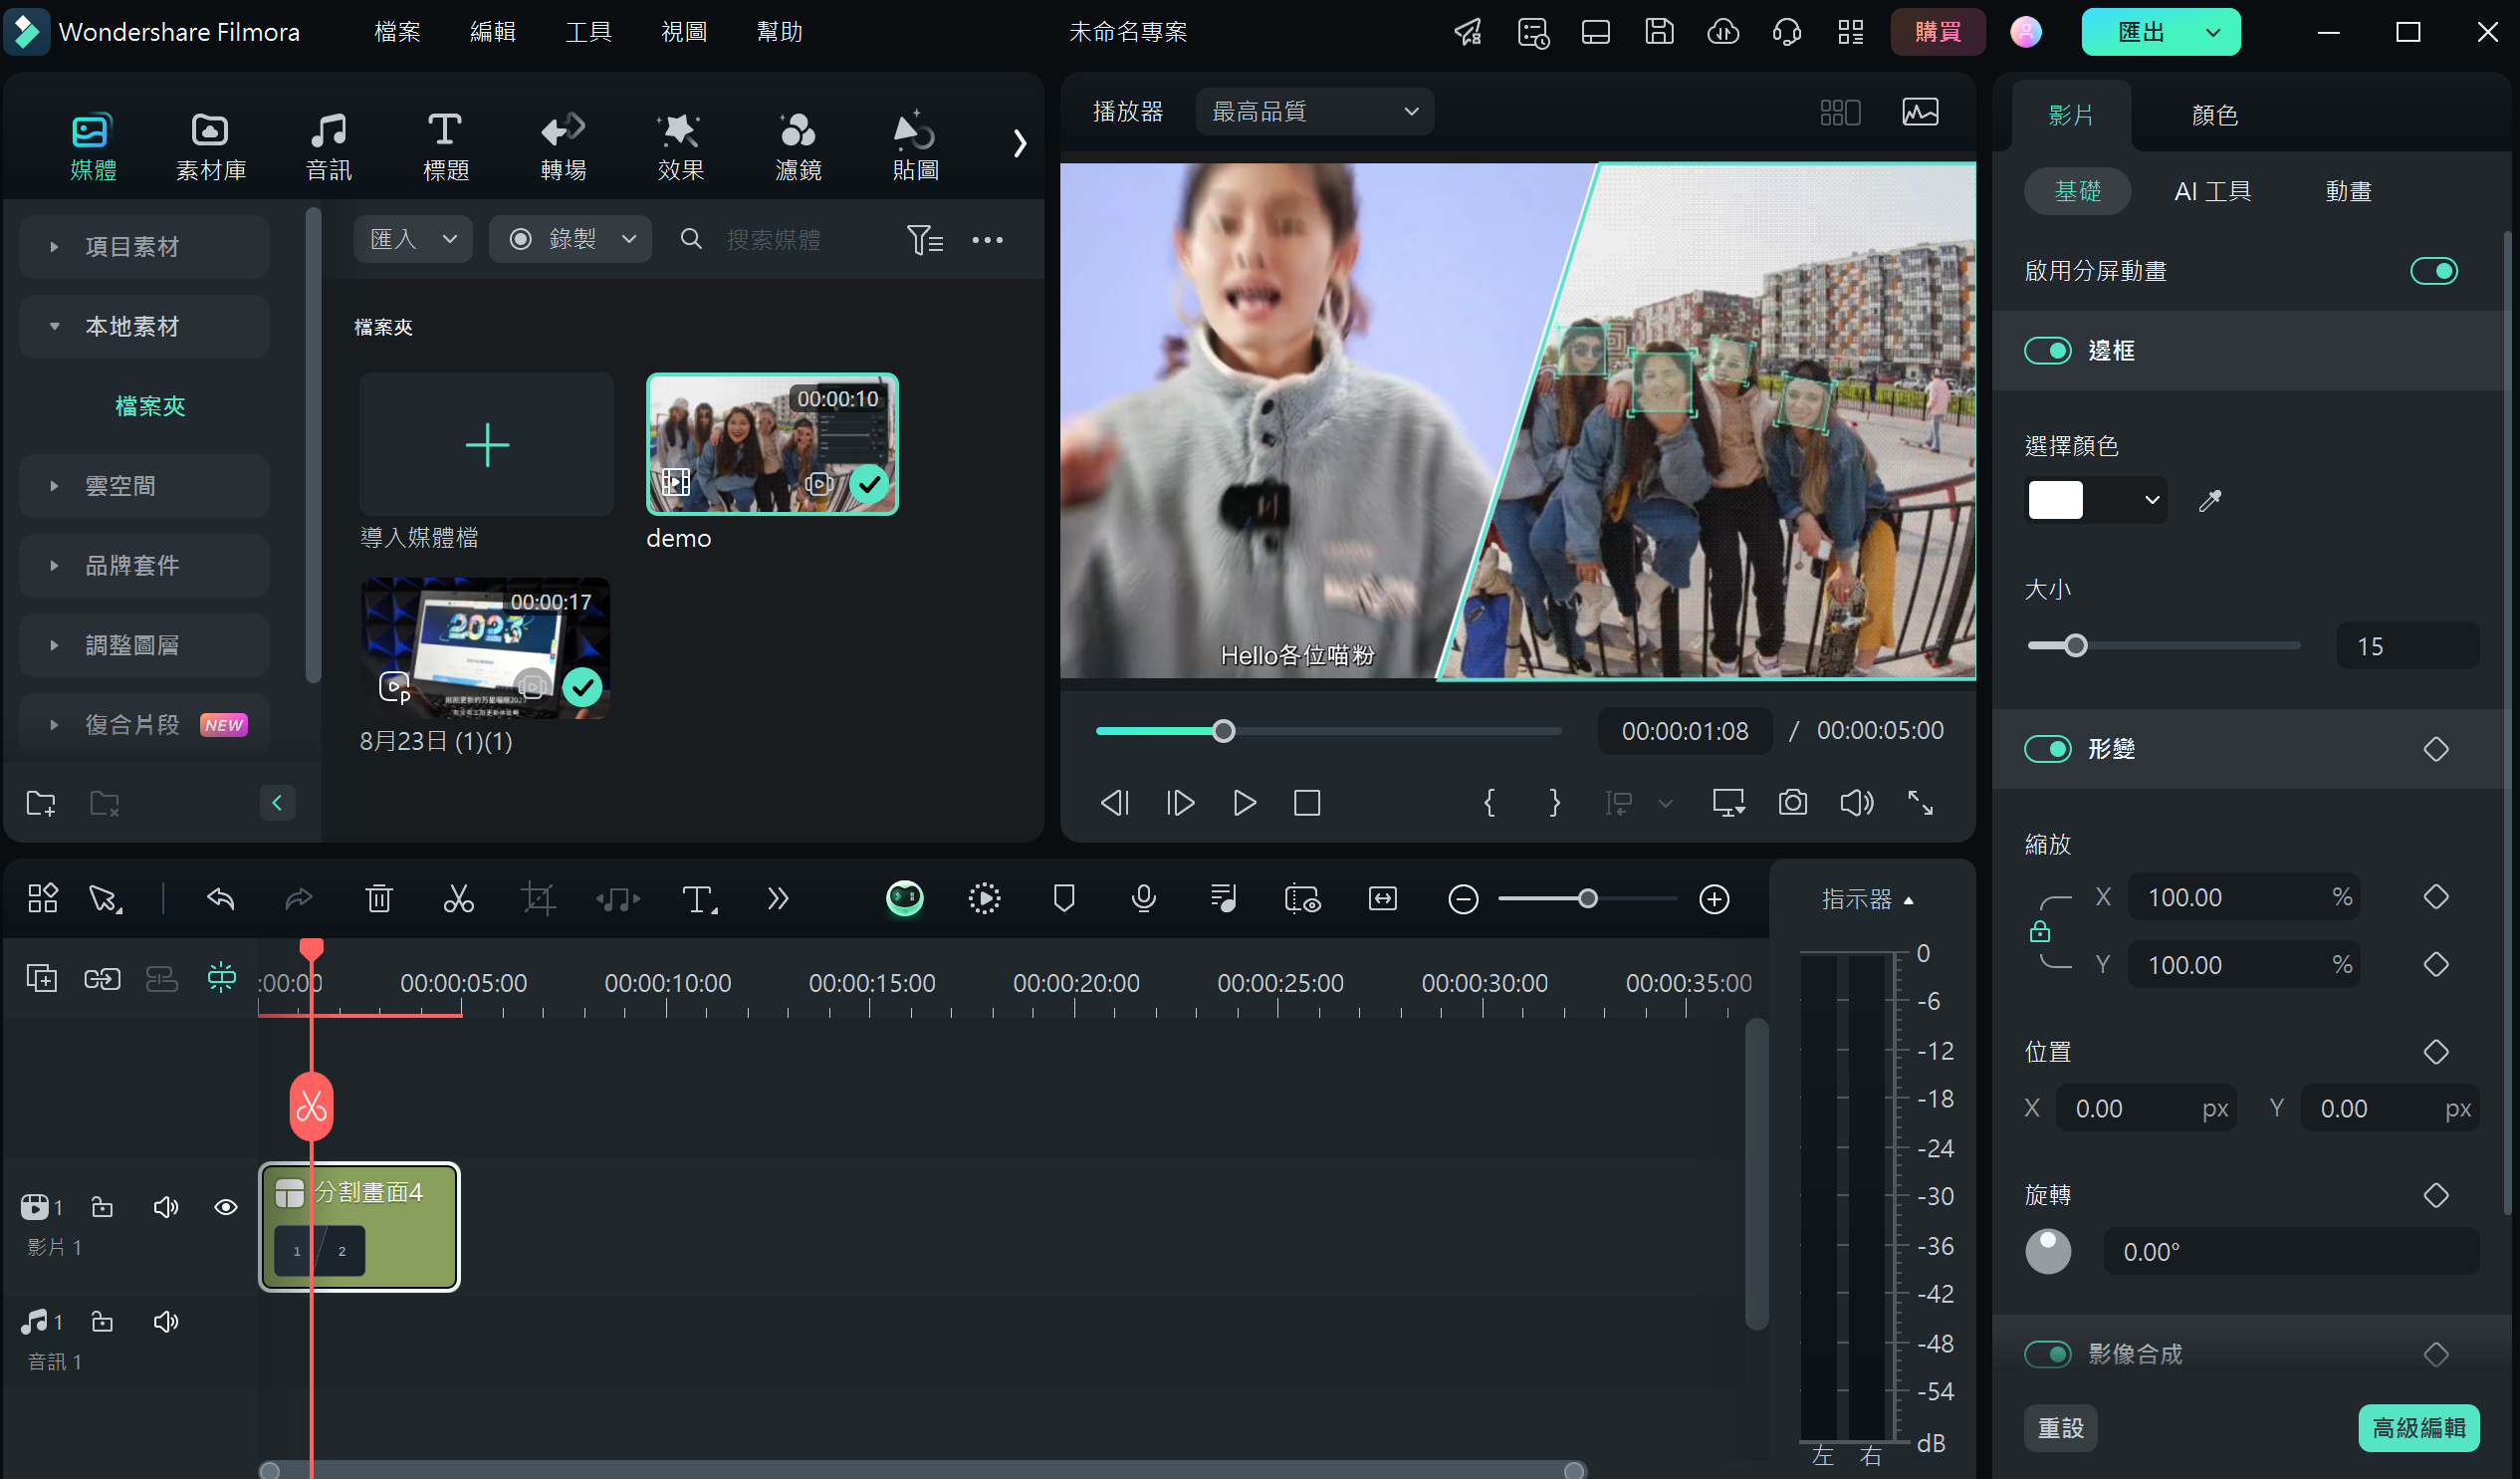The height and width of the screenshot is (1479, 2520).
Task: Toggle the 邊框 border switch
Action: point(2047,351)
